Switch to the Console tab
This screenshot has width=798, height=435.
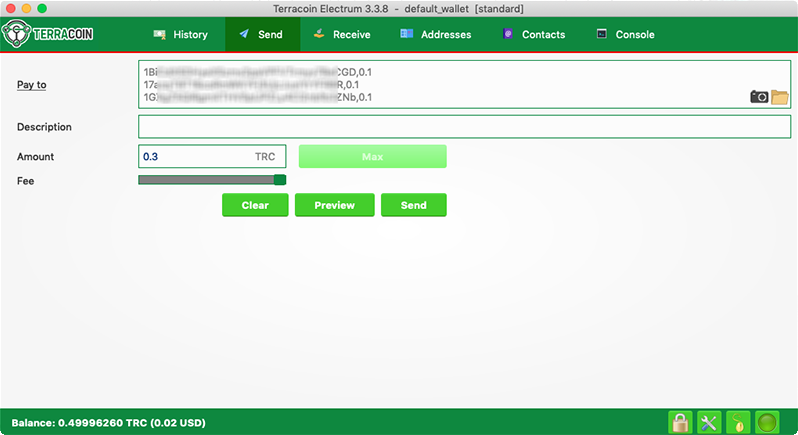pyautogui.click(x=625, y=35)
